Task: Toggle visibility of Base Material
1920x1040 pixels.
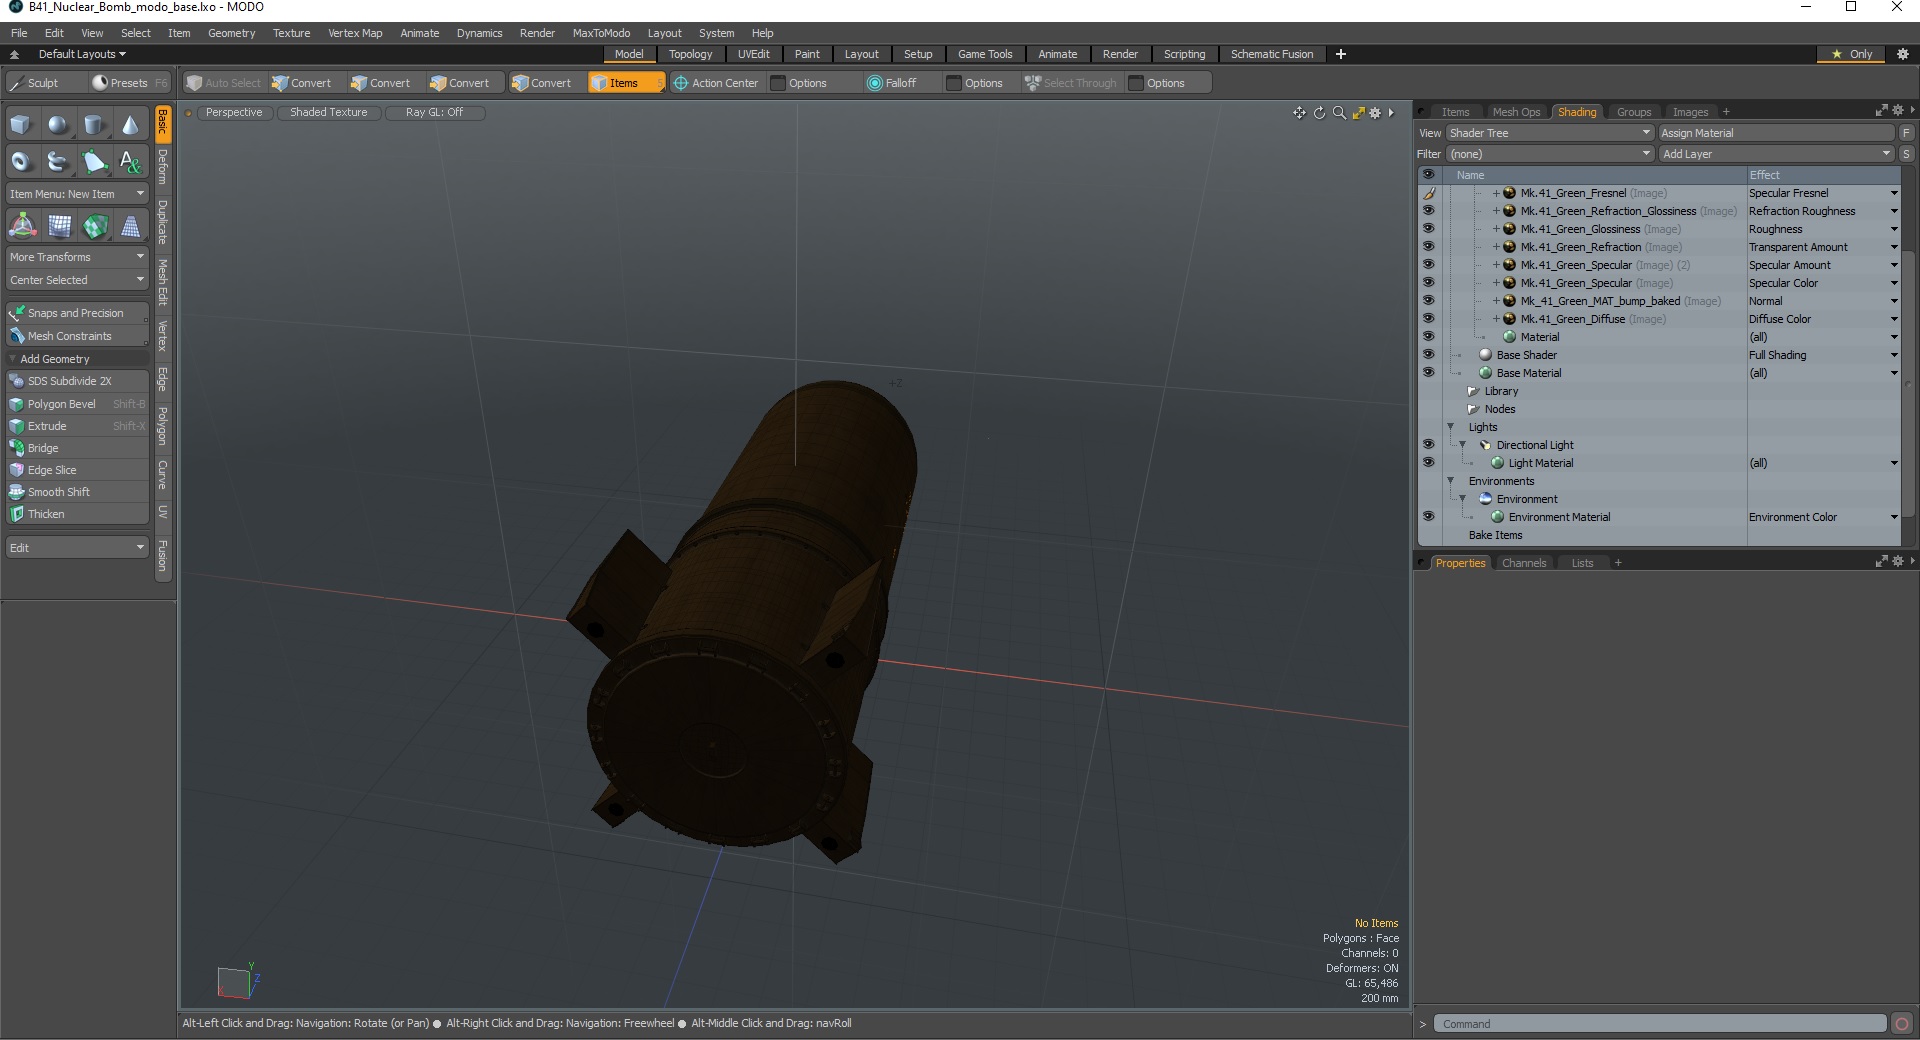Action: point(1428,373)
